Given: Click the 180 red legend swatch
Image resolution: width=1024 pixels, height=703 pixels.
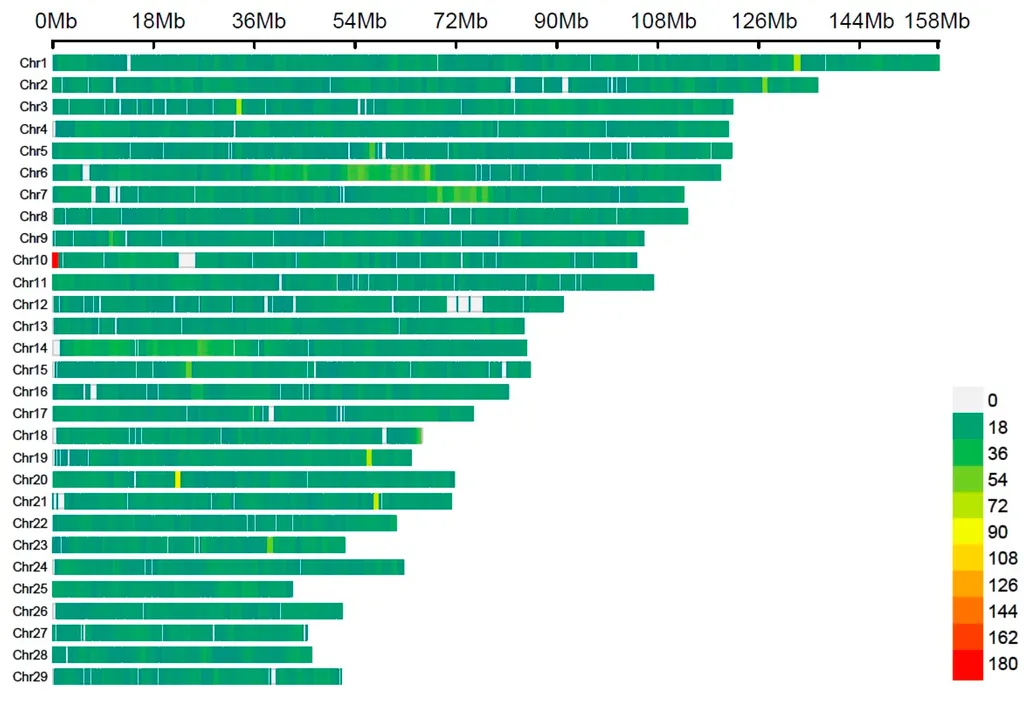Looking at the screenshot, I should click(967, 664).
